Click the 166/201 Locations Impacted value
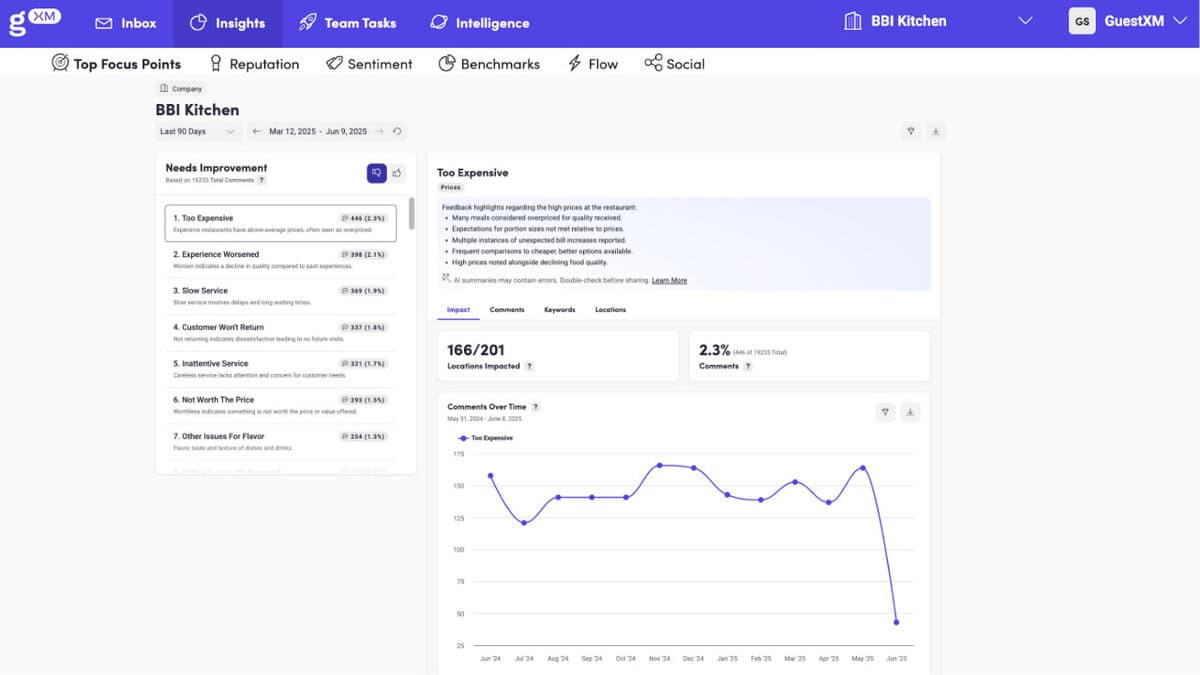 click(476, 350)
